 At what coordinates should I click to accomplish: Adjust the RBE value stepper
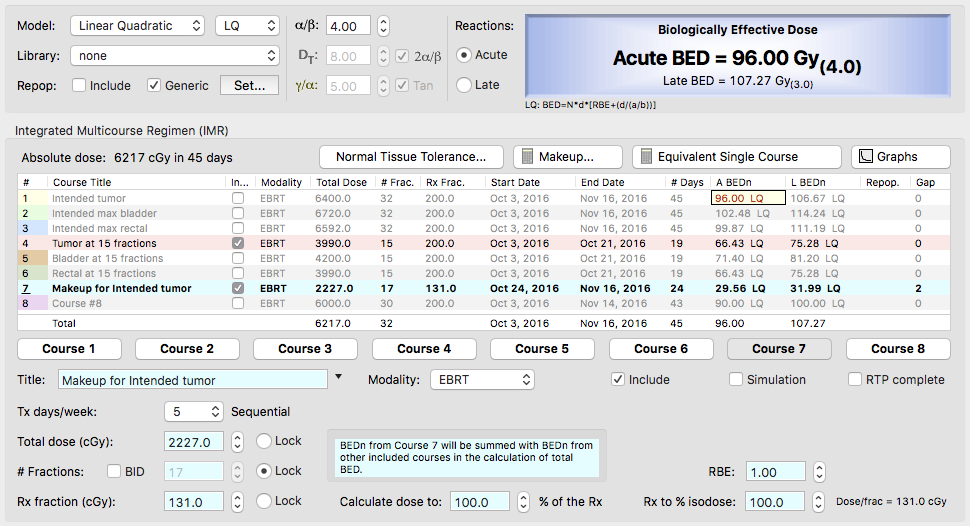point(819,472)
